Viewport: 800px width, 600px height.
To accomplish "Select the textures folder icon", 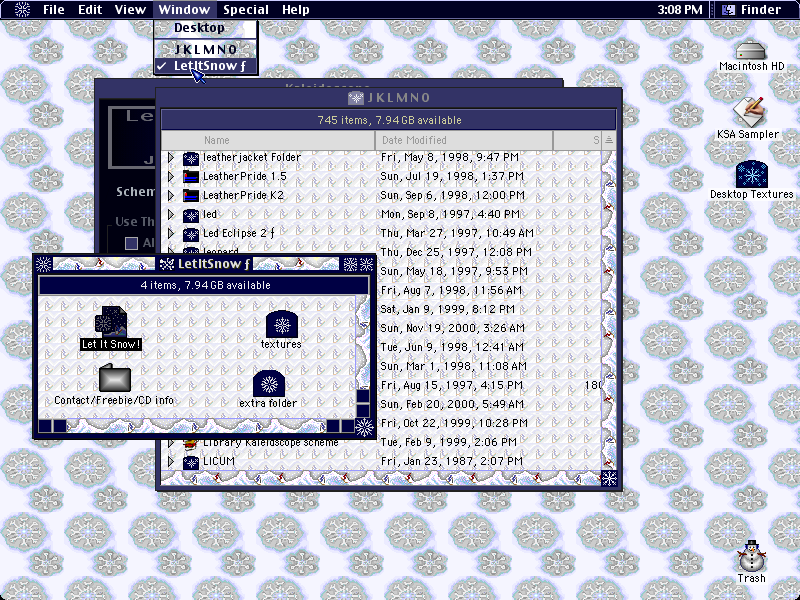I will click(282, 324).
